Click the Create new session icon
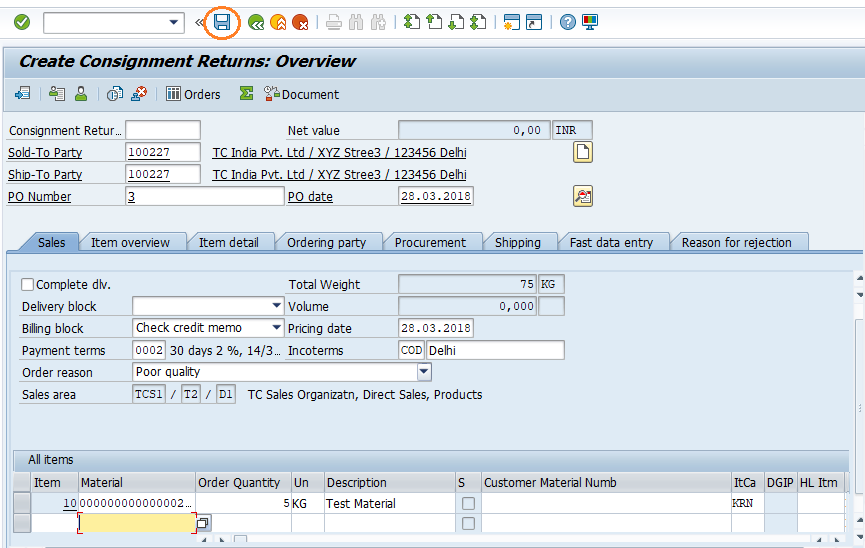 coord(511,22)
